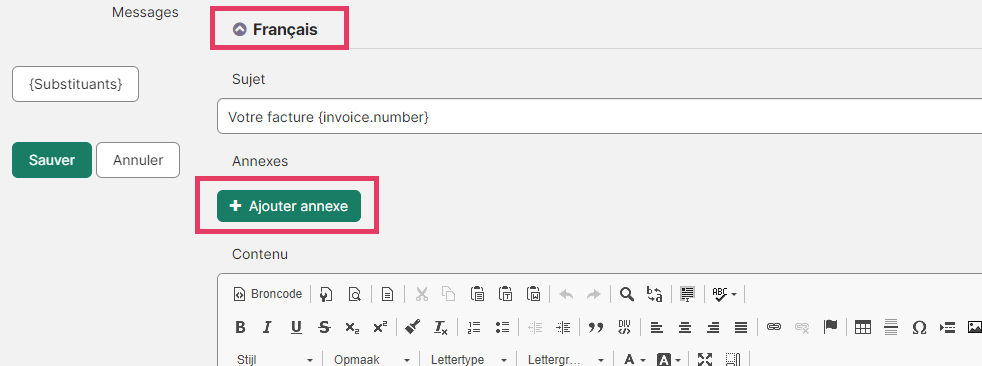Click the Annuler button
This screenshot has width=982, height=366.
point(138,160)
